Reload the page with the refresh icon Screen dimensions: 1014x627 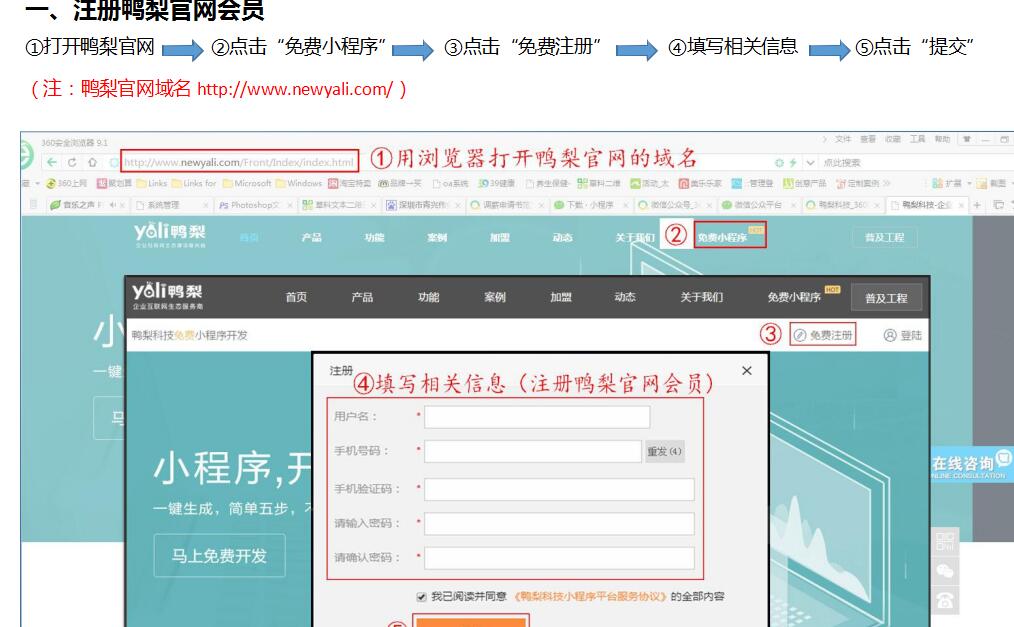(x=71, y=162)
